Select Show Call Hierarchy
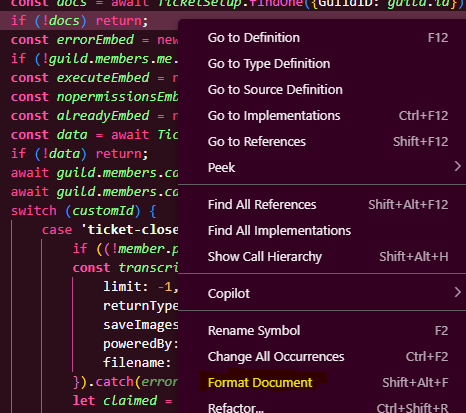This screenshot has height=413, width=466. click(322, 257)
